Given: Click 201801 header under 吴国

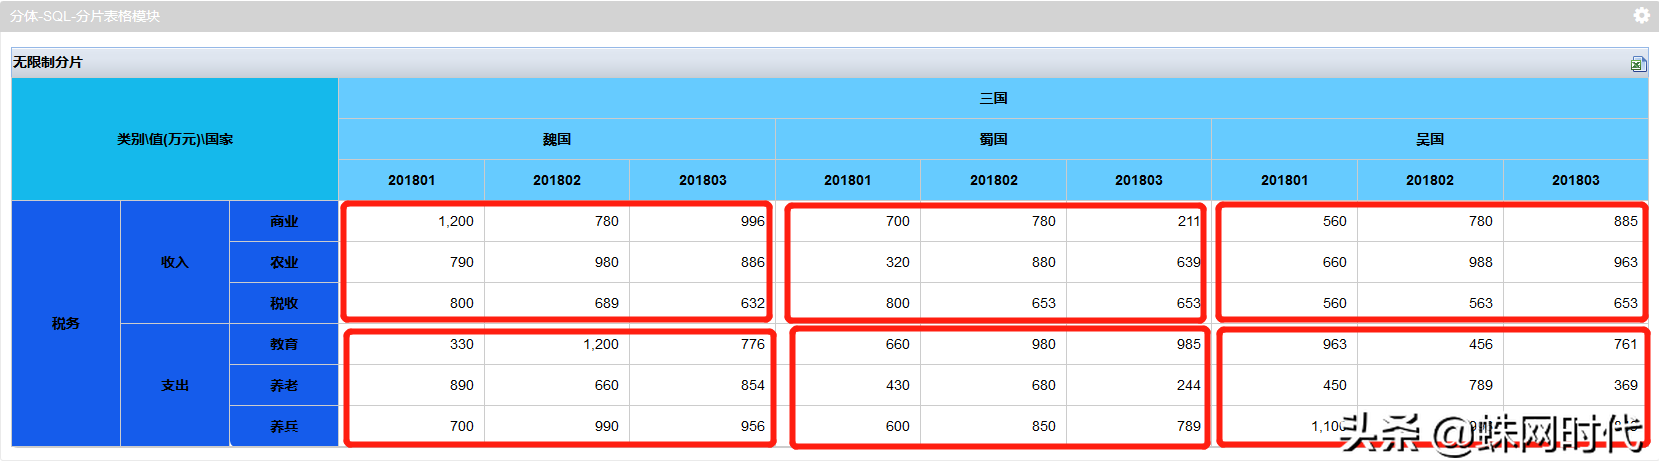Looking at the screenshot, I should click(1284, 180).
